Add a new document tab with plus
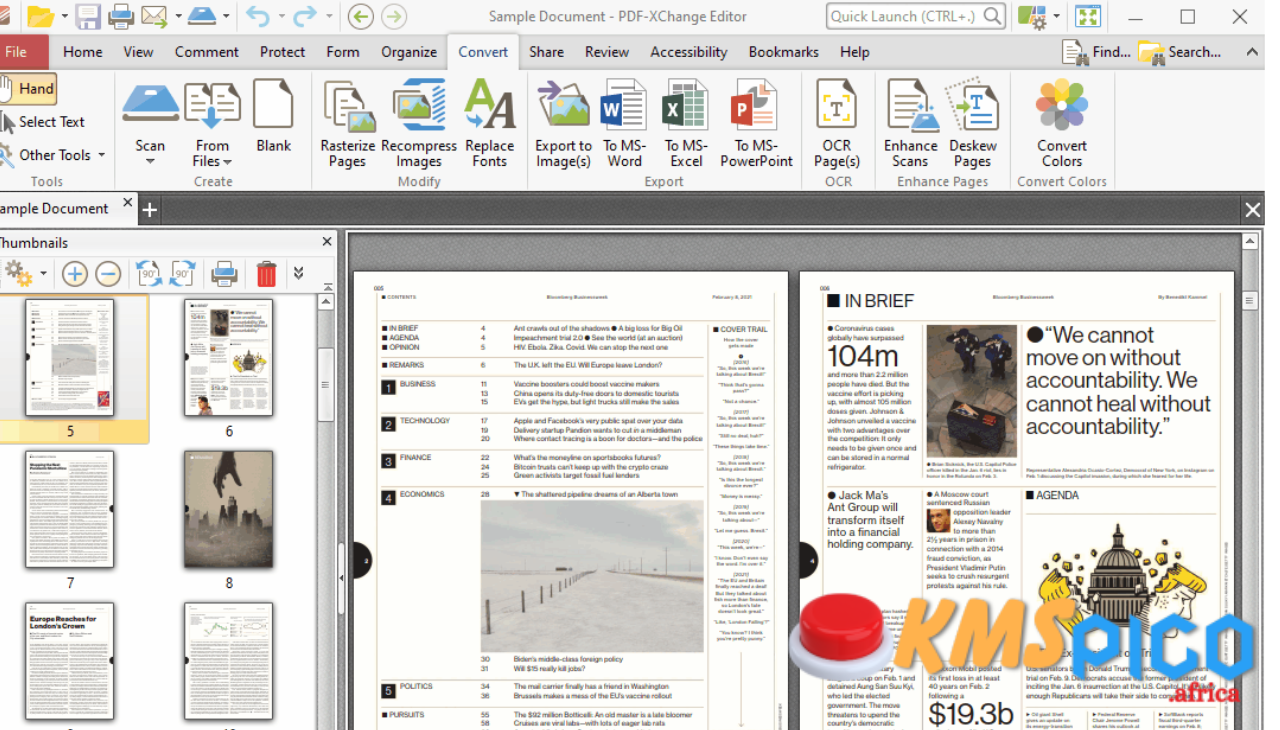This screenshot has width=1280, height=730. 150,209
